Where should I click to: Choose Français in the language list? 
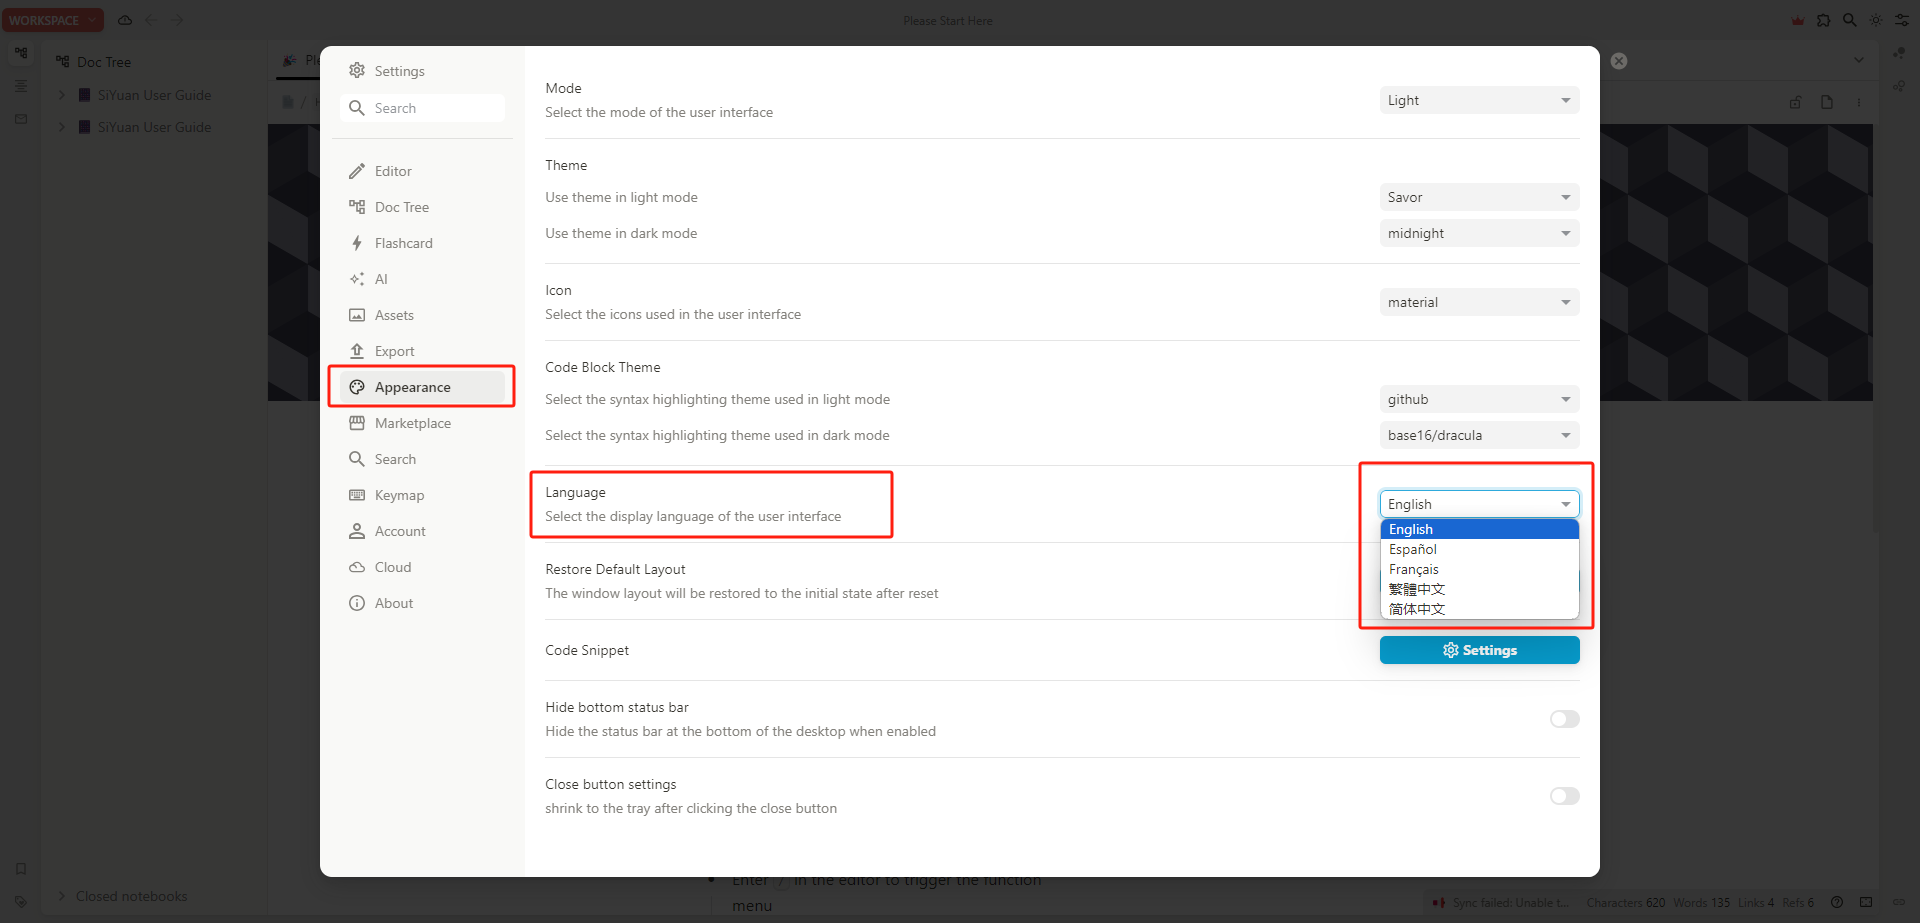click(1414, 569)
